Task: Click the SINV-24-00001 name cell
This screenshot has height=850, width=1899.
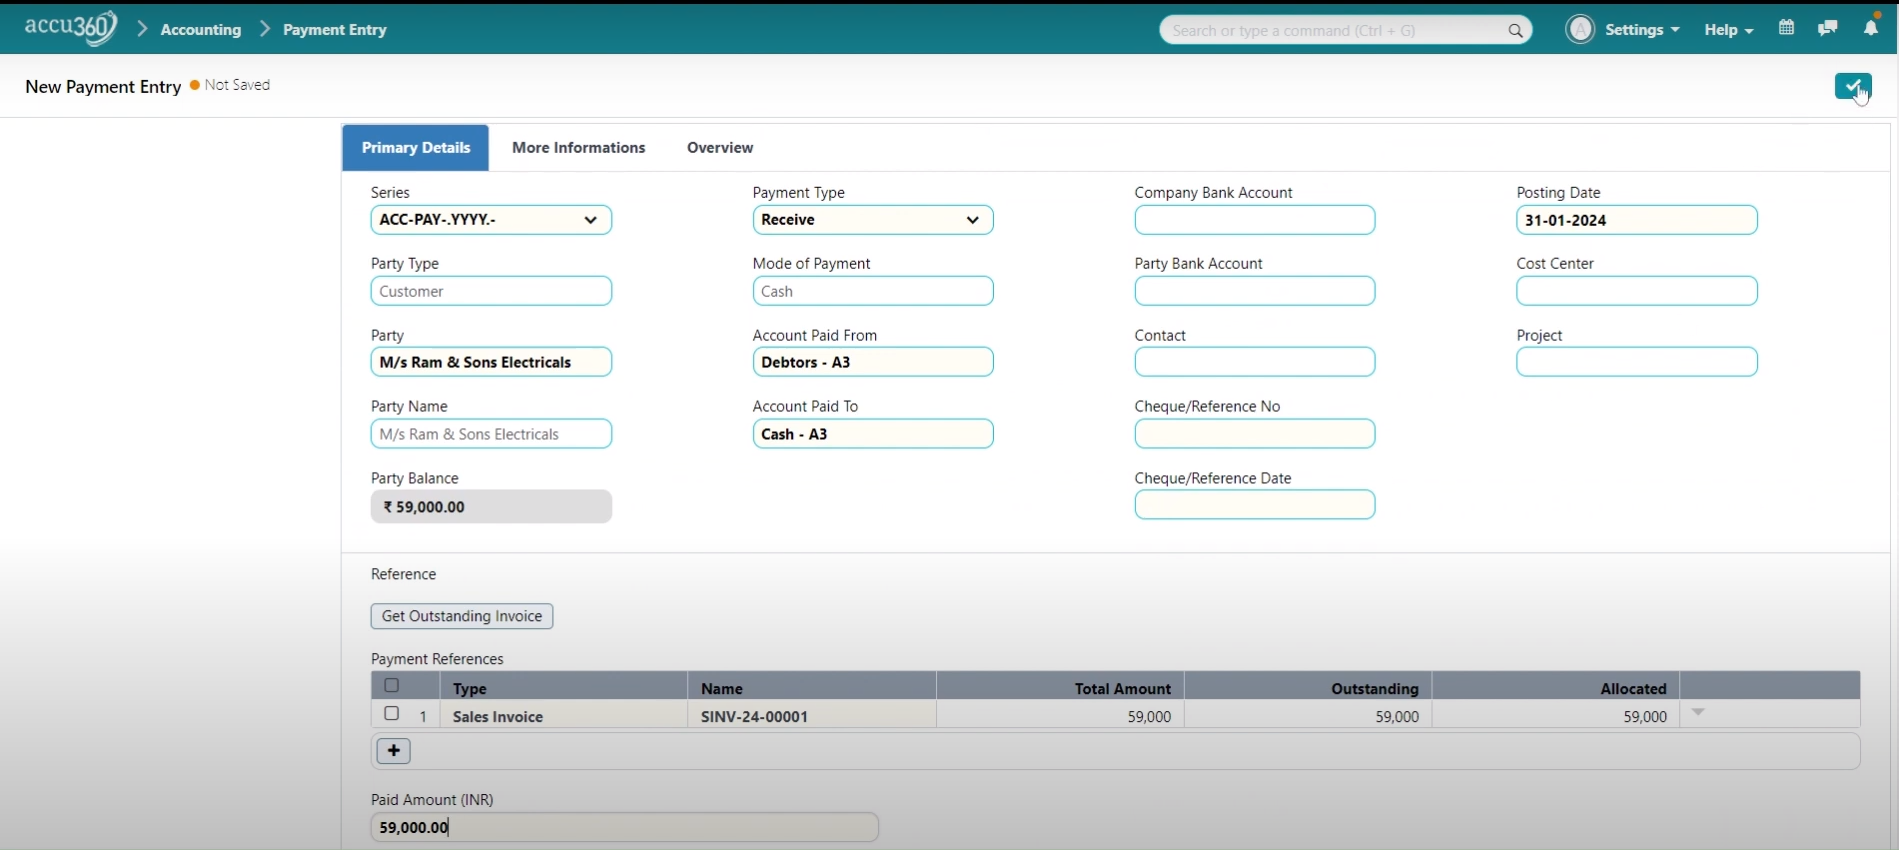Action: (811, 716)
